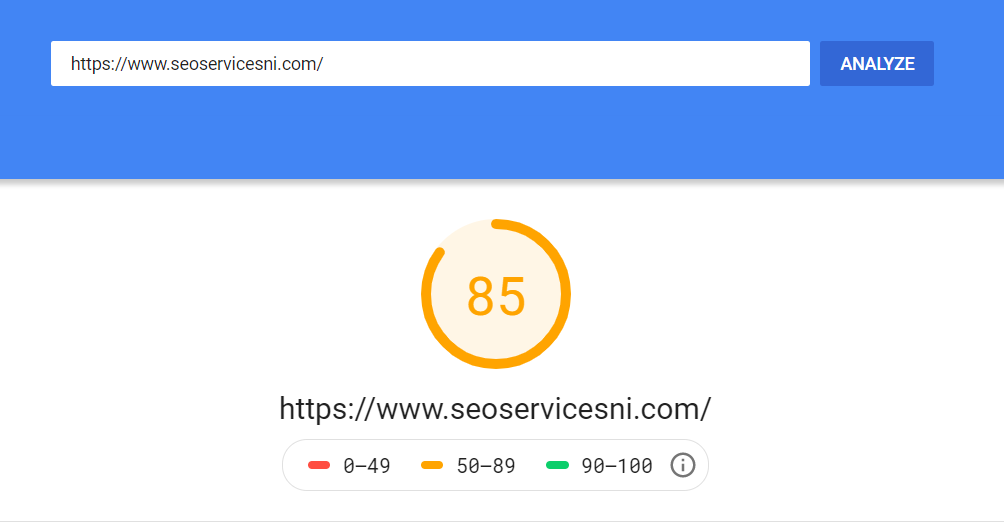This screenshot has height=524, width=1004.
Task: Click the 85 performance score number
Action: [x=496, y=296]
